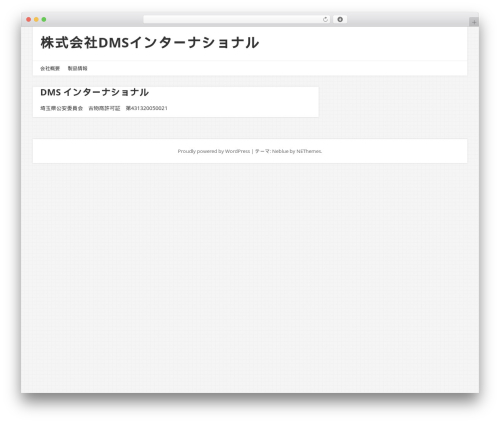Select the permit number text 第431320050021
The image size is (500, 423).
point(147,108)
